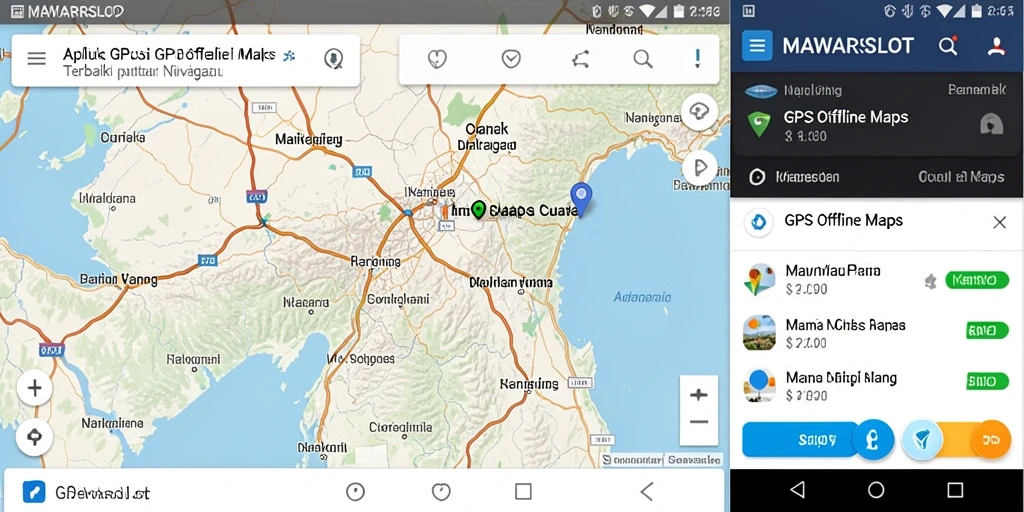Click the compass circle icon in bottom bar
Viewport: 1024px width, 512px height.
click(355, 491)
